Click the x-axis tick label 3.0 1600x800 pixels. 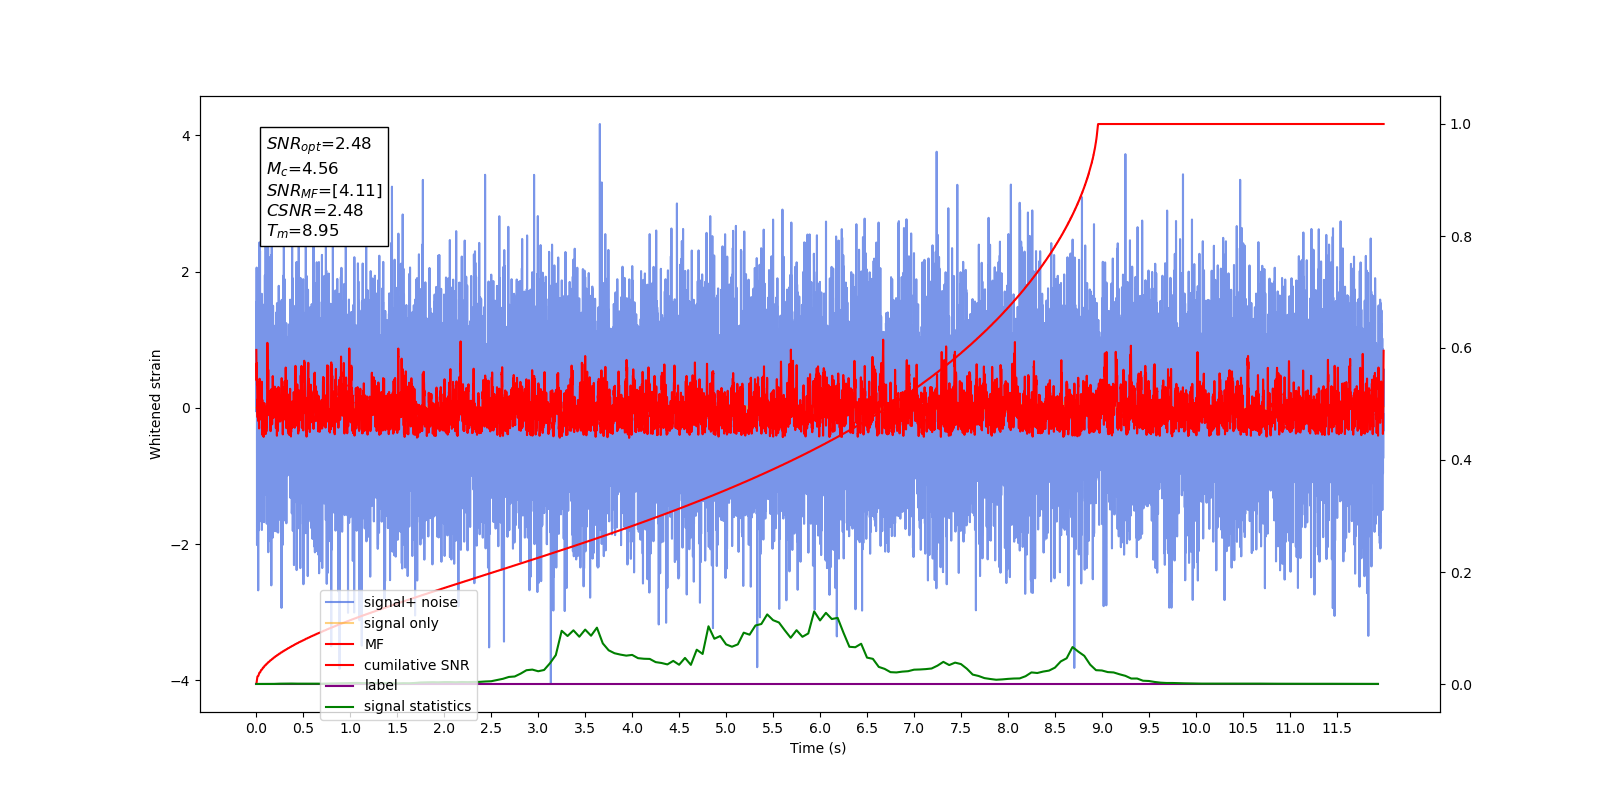tap(538, 728)
